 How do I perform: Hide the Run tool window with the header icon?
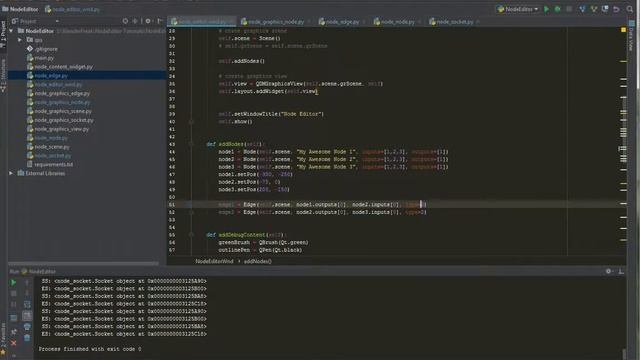pos(621,271)
